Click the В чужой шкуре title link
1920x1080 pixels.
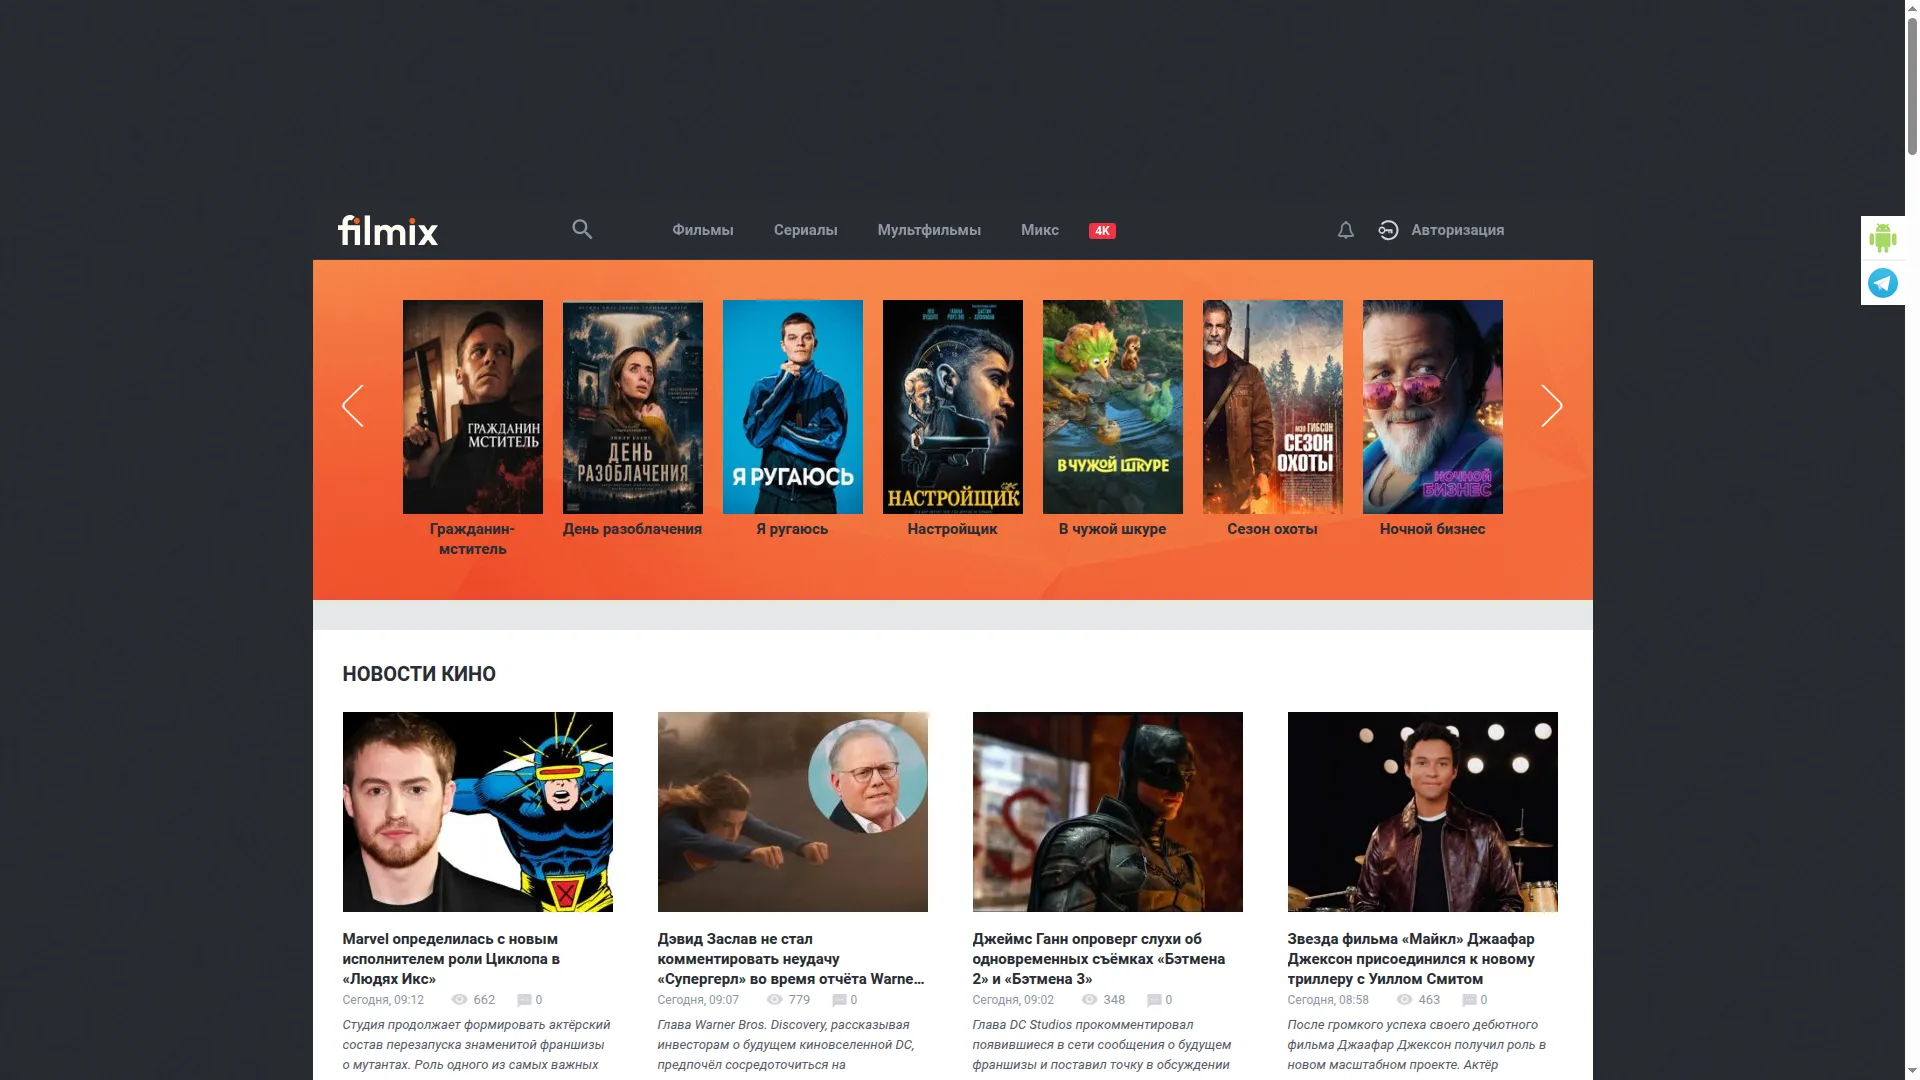(1113, 529)
